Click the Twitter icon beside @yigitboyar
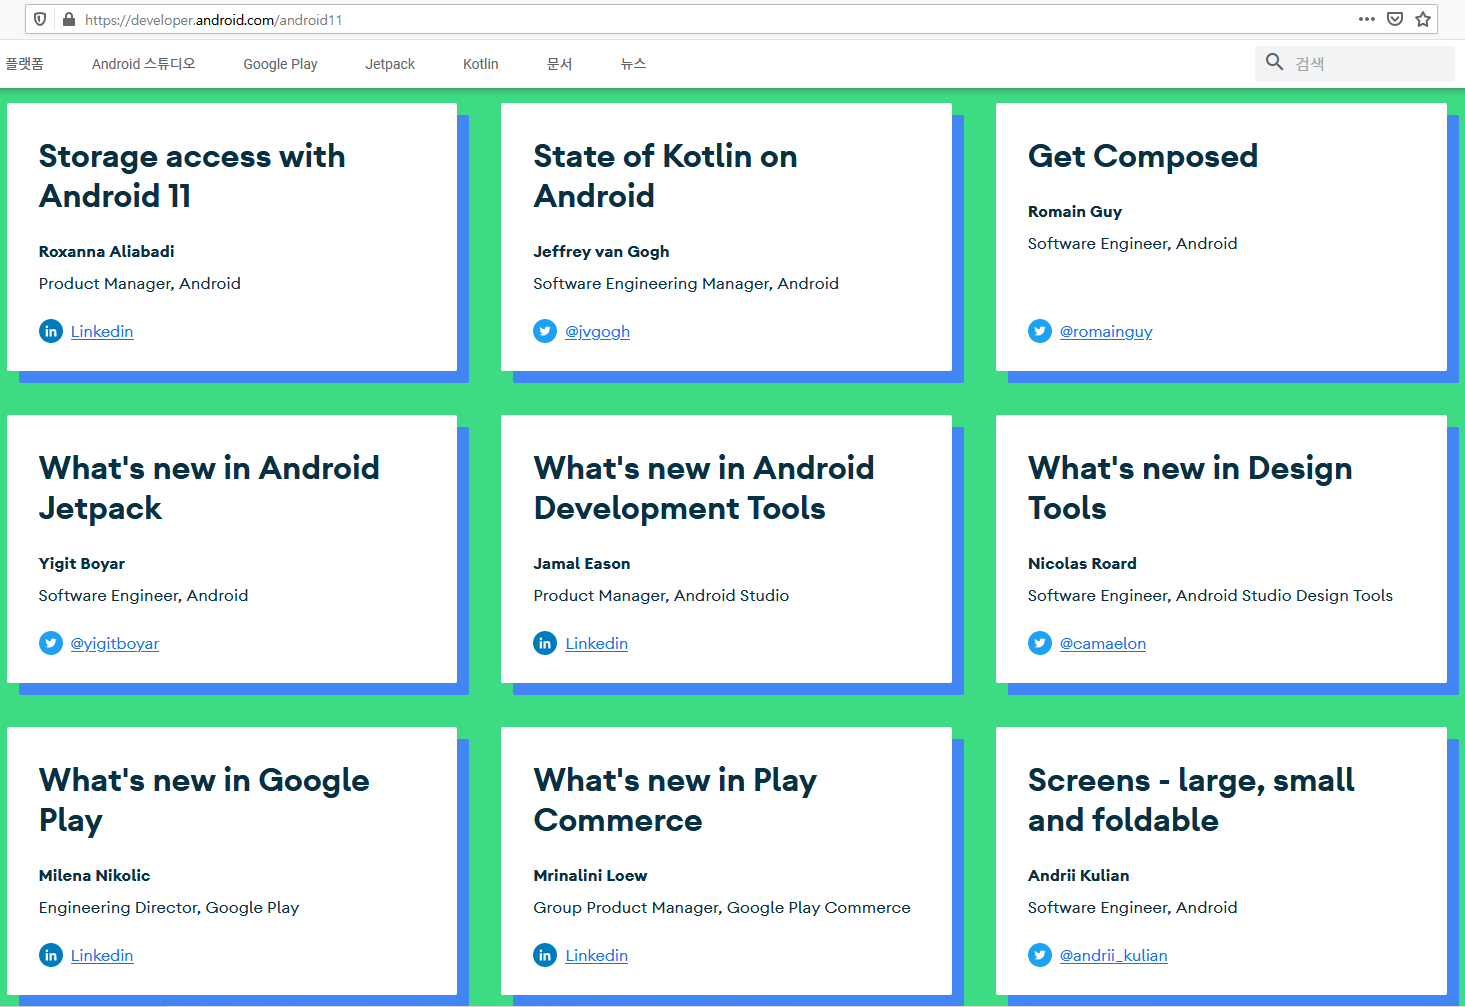Image resolution: width=1465 pixels, height=1007 pixels. tap(51, 643)
